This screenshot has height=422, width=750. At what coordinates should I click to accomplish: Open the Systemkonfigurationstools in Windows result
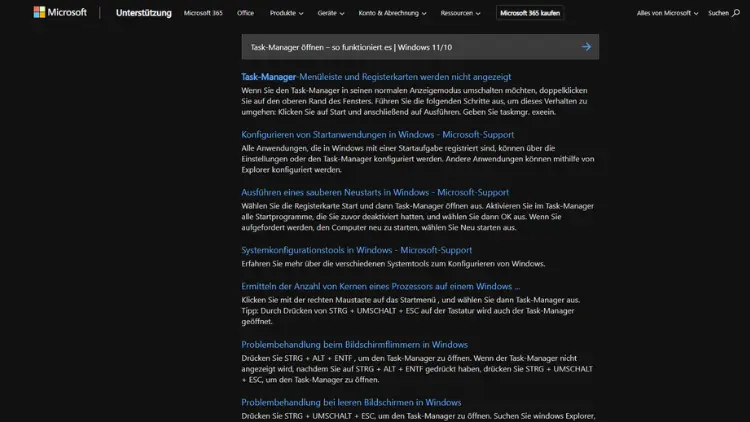click(356, 250)
